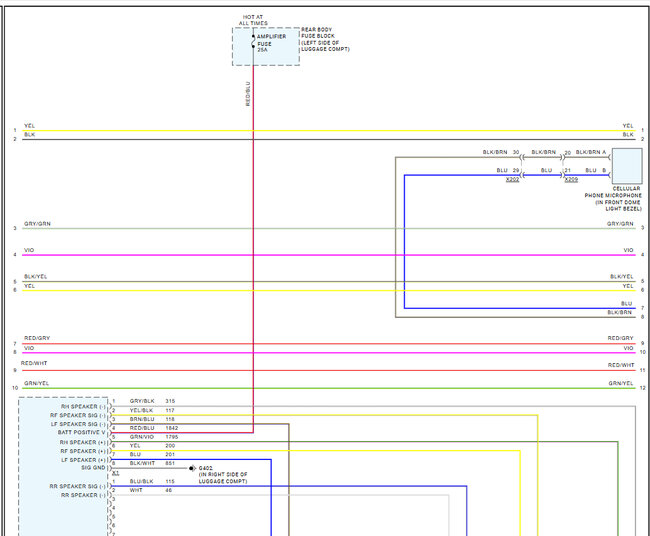This screenshot has height=536, width=650.
Task: Click the "RH SPEAKER (+)" pin label
Action: 82,442
